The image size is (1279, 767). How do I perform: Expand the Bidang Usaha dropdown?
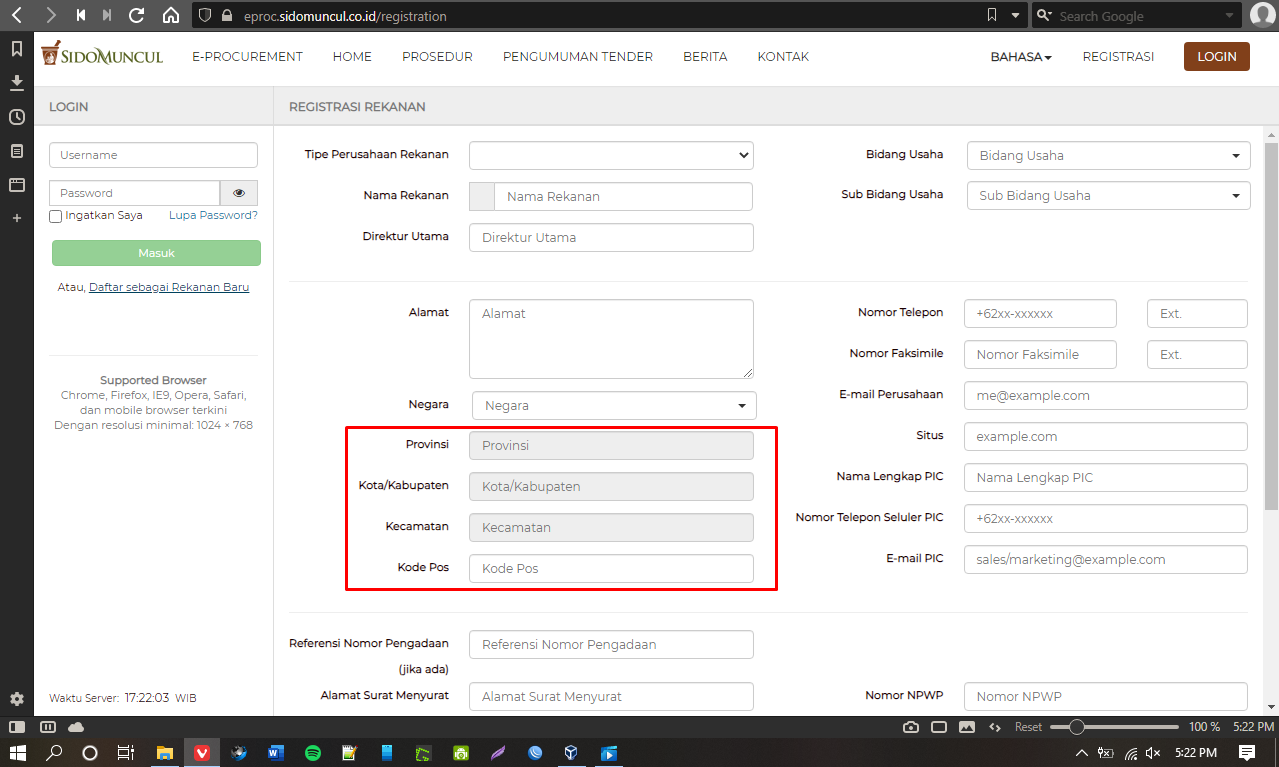point(1108,156)
